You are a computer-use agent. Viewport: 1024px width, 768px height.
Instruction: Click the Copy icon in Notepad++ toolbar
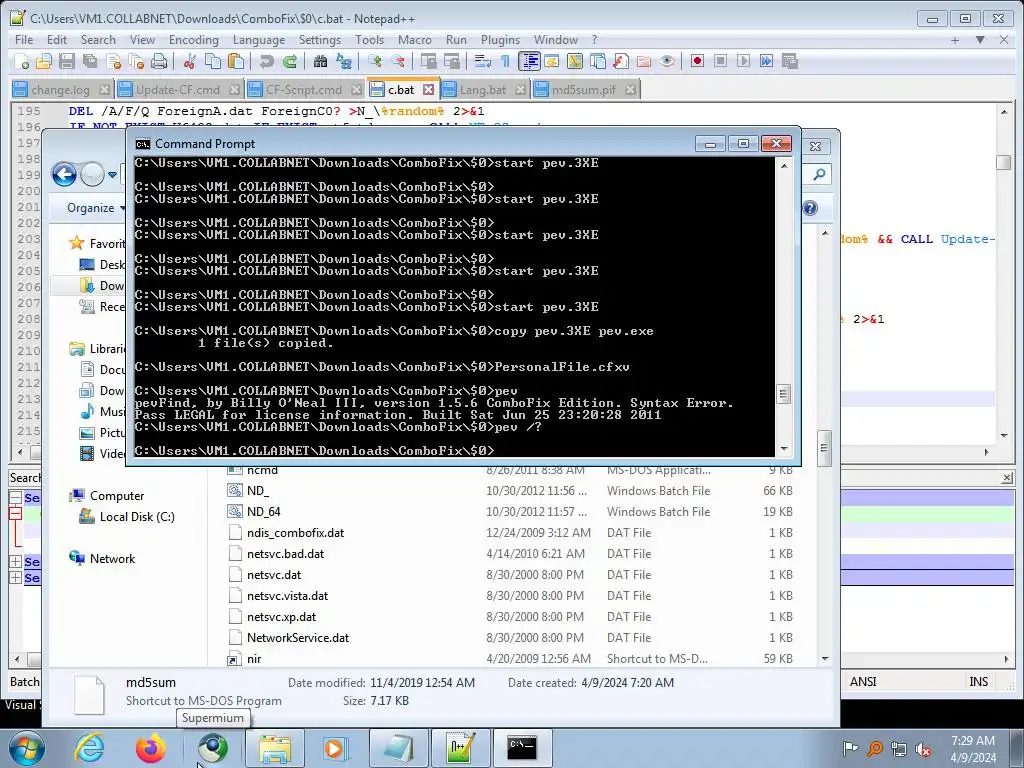[213, 61]
